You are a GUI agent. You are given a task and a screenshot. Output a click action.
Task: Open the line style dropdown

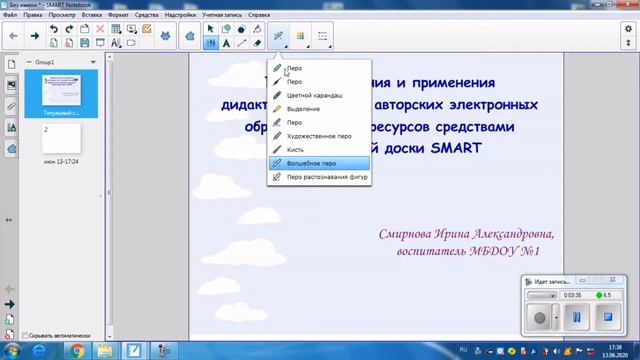pyautogui.click(x=323, y=36)
